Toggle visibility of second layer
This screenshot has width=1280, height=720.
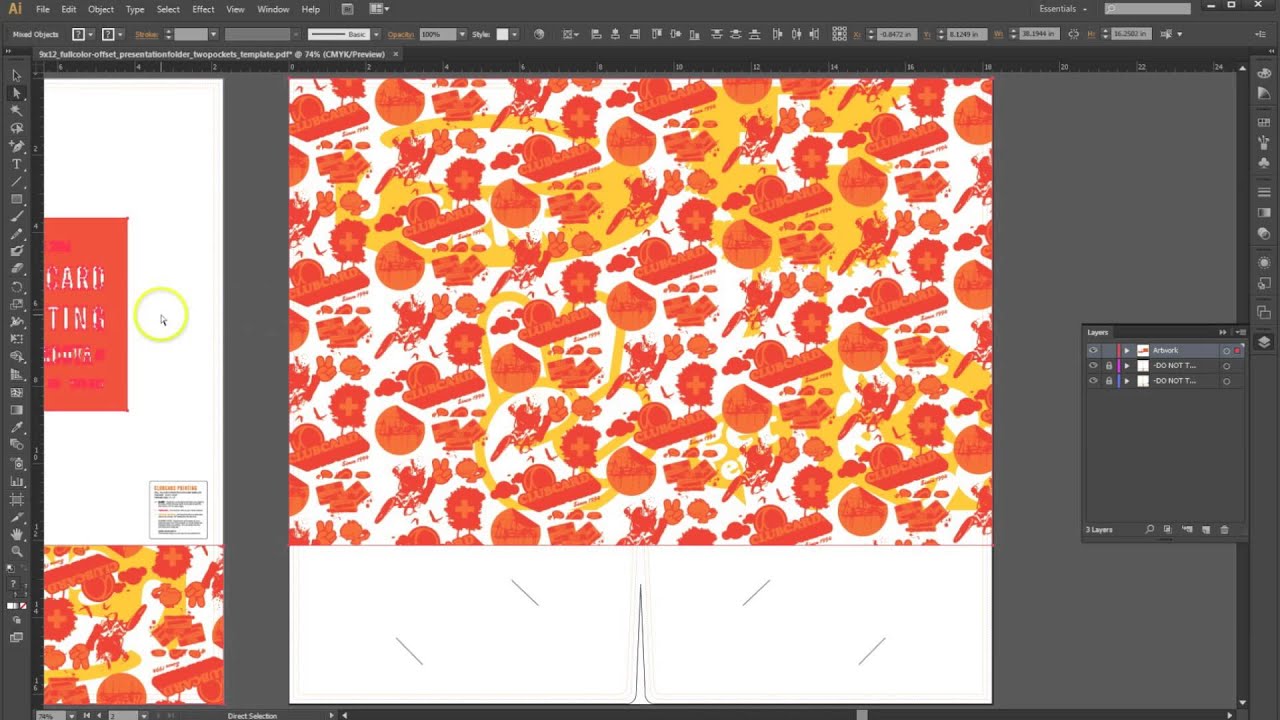[1093, 366]
